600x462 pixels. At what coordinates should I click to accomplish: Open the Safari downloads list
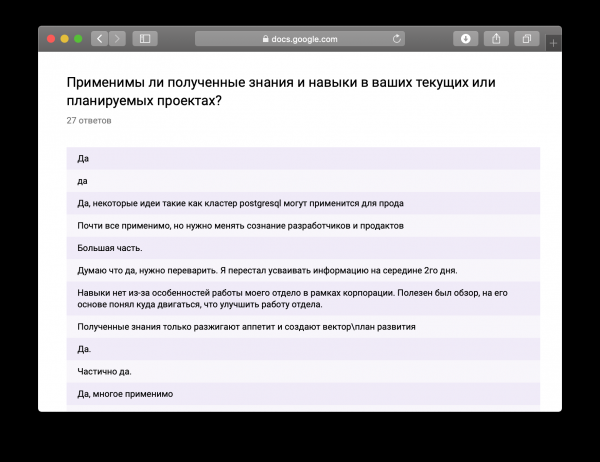tap(465, 39)
